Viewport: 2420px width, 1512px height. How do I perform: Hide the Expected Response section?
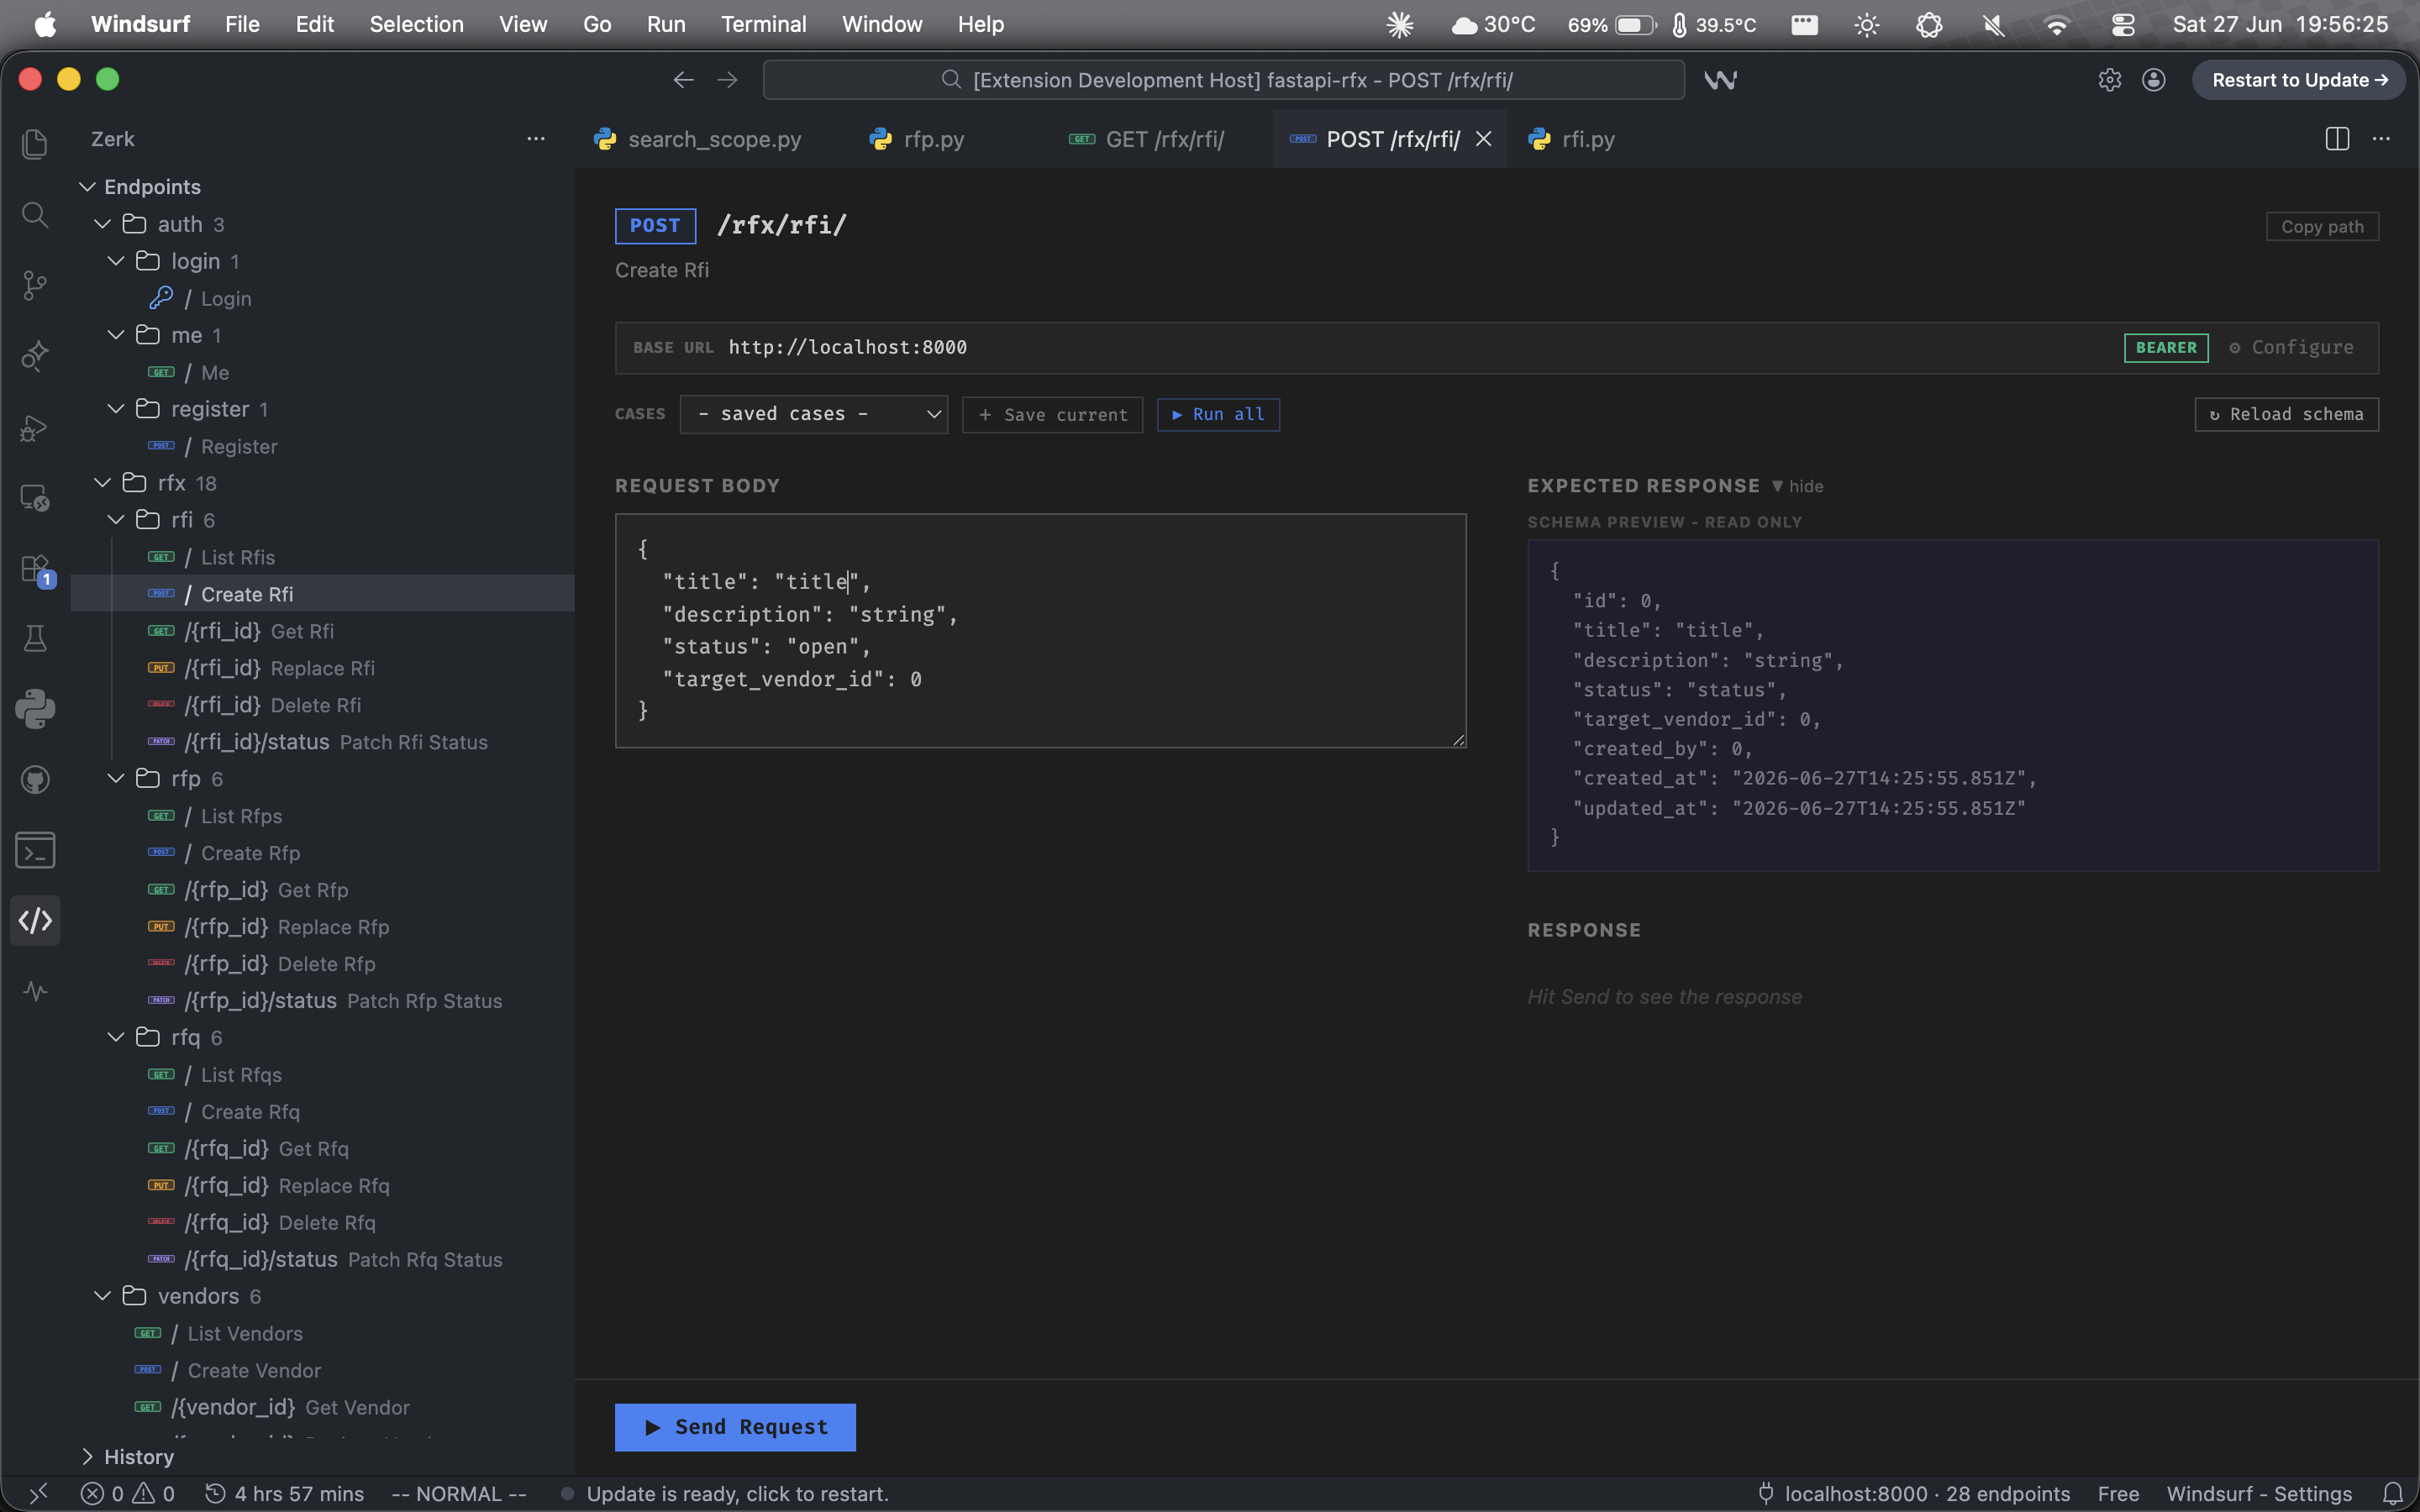(x=1797, y=486)
